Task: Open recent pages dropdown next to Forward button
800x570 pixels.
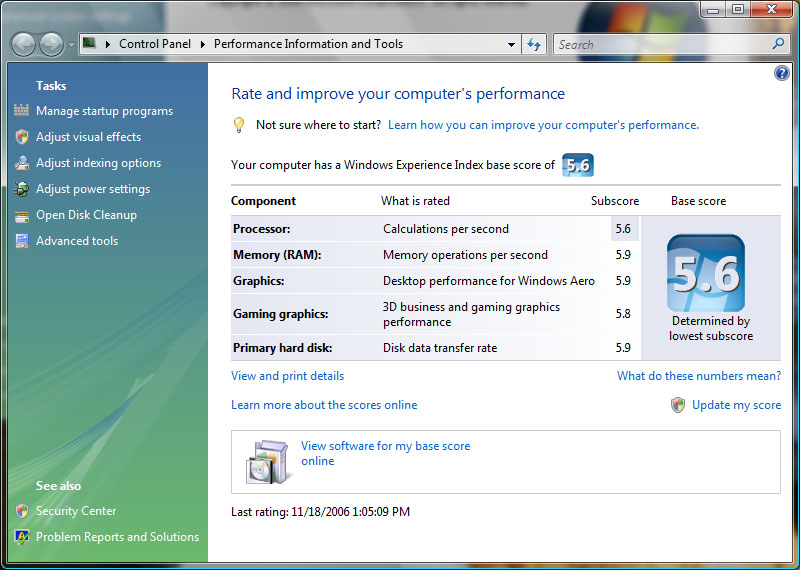Action: tap(71, 45)
